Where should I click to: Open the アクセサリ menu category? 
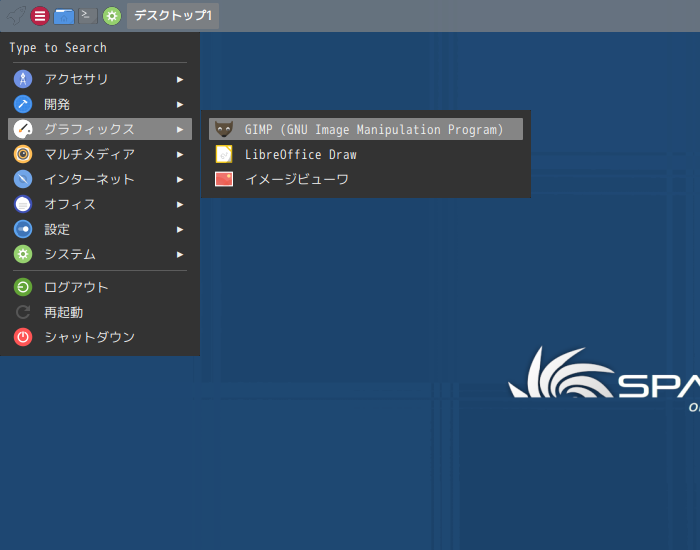tap(100, 79)
